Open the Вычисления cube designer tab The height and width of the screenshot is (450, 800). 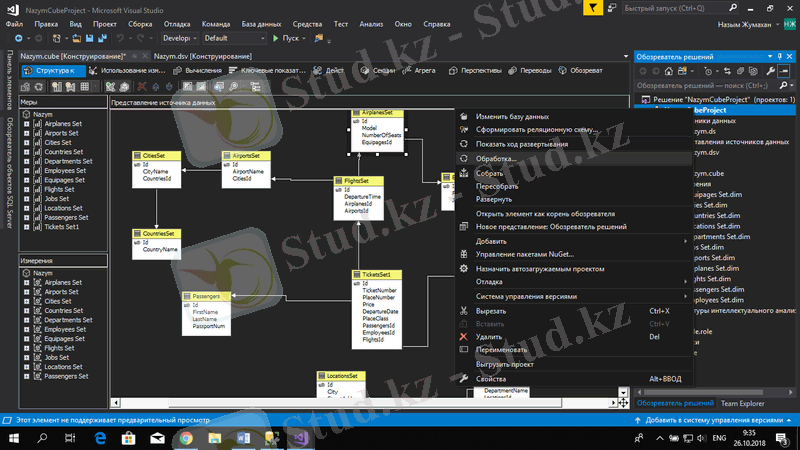(x=198, y=71)
